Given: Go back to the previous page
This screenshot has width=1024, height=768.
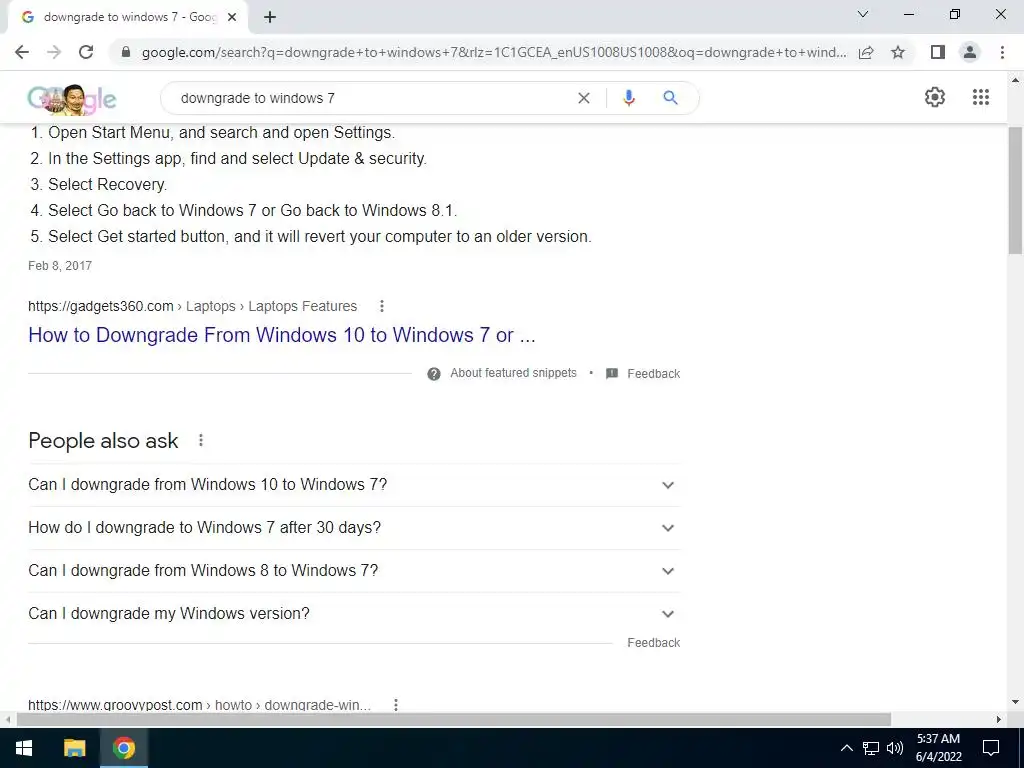Looking at the screenshot, I should click(22, 52).
